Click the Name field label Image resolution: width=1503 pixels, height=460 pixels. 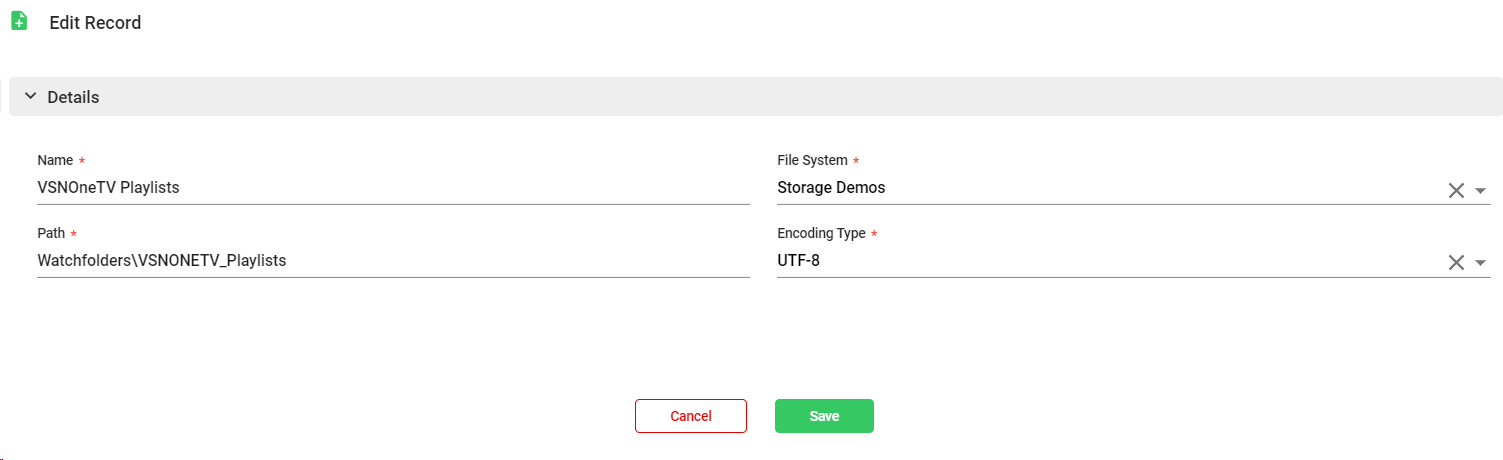tap(55, 160)
